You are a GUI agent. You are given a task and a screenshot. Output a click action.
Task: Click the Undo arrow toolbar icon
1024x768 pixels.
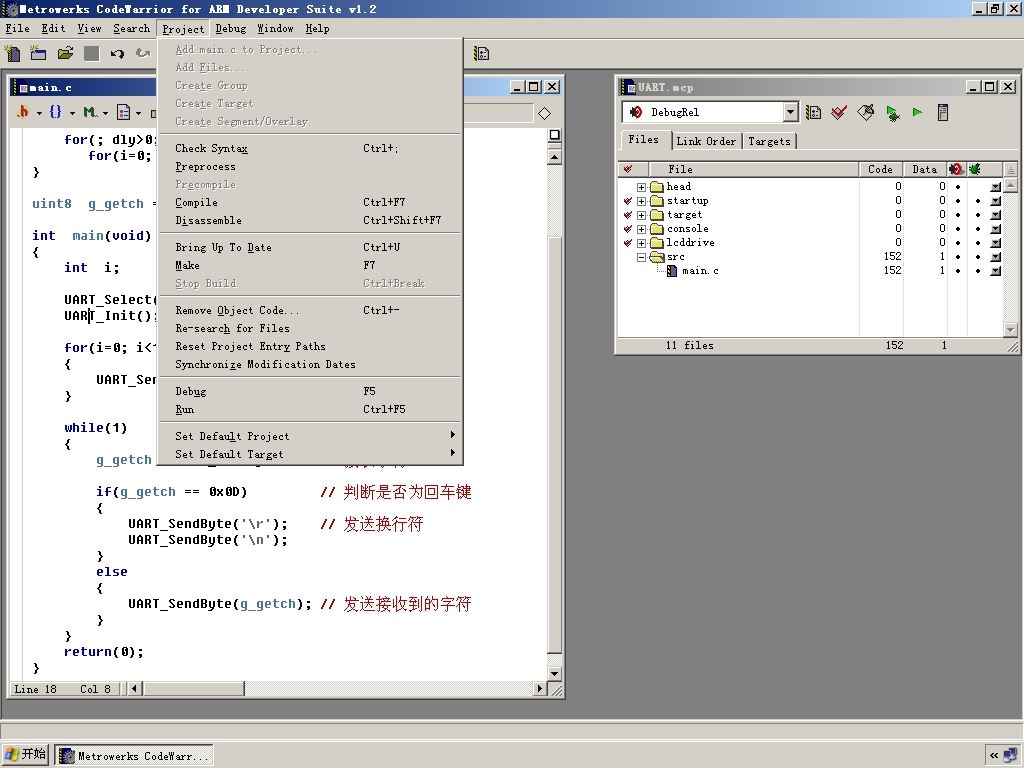pyautogui.click(x=117, y=54)
